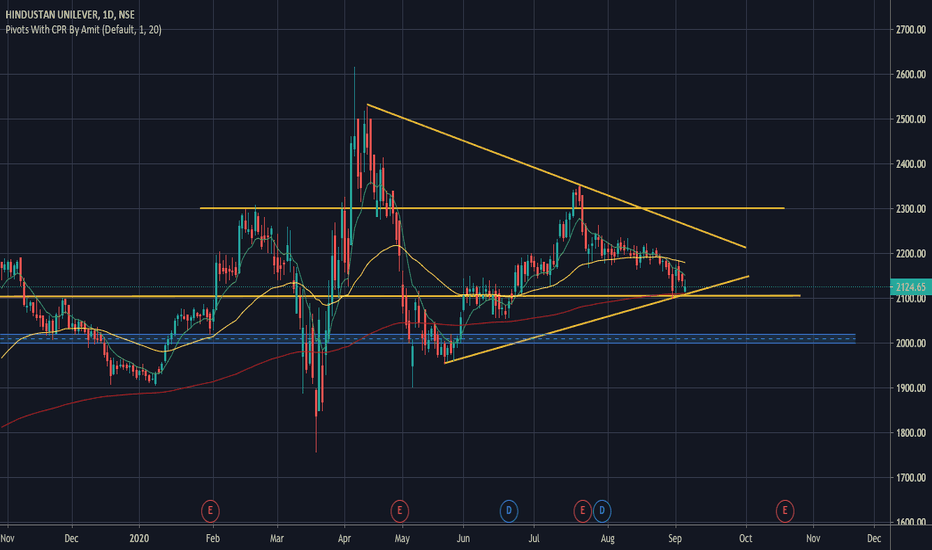The height and width of the screenshot is (550, 932).
Task: Click the 1700.00 price axis label
Action: [x=911, y=477]
